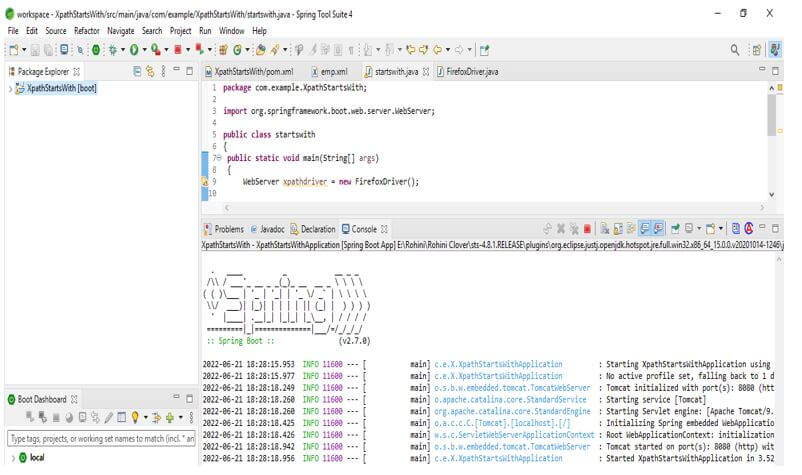Image resolution: width=802 pixels, height=475 pixels.
Task: Click the Pin Console icon
Action: (x=675, y=229)
